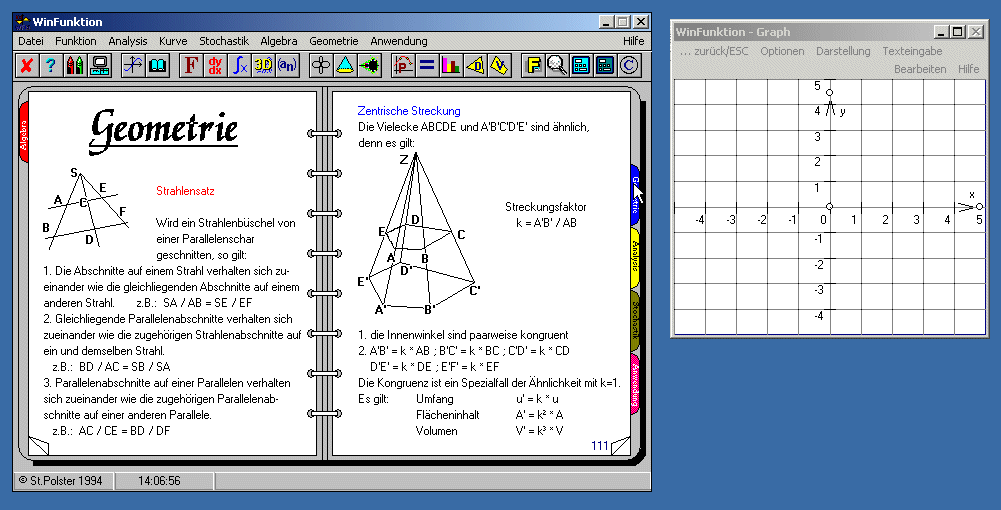
Task: Select the blue Geometrie notebook tab
Action: 635,195
